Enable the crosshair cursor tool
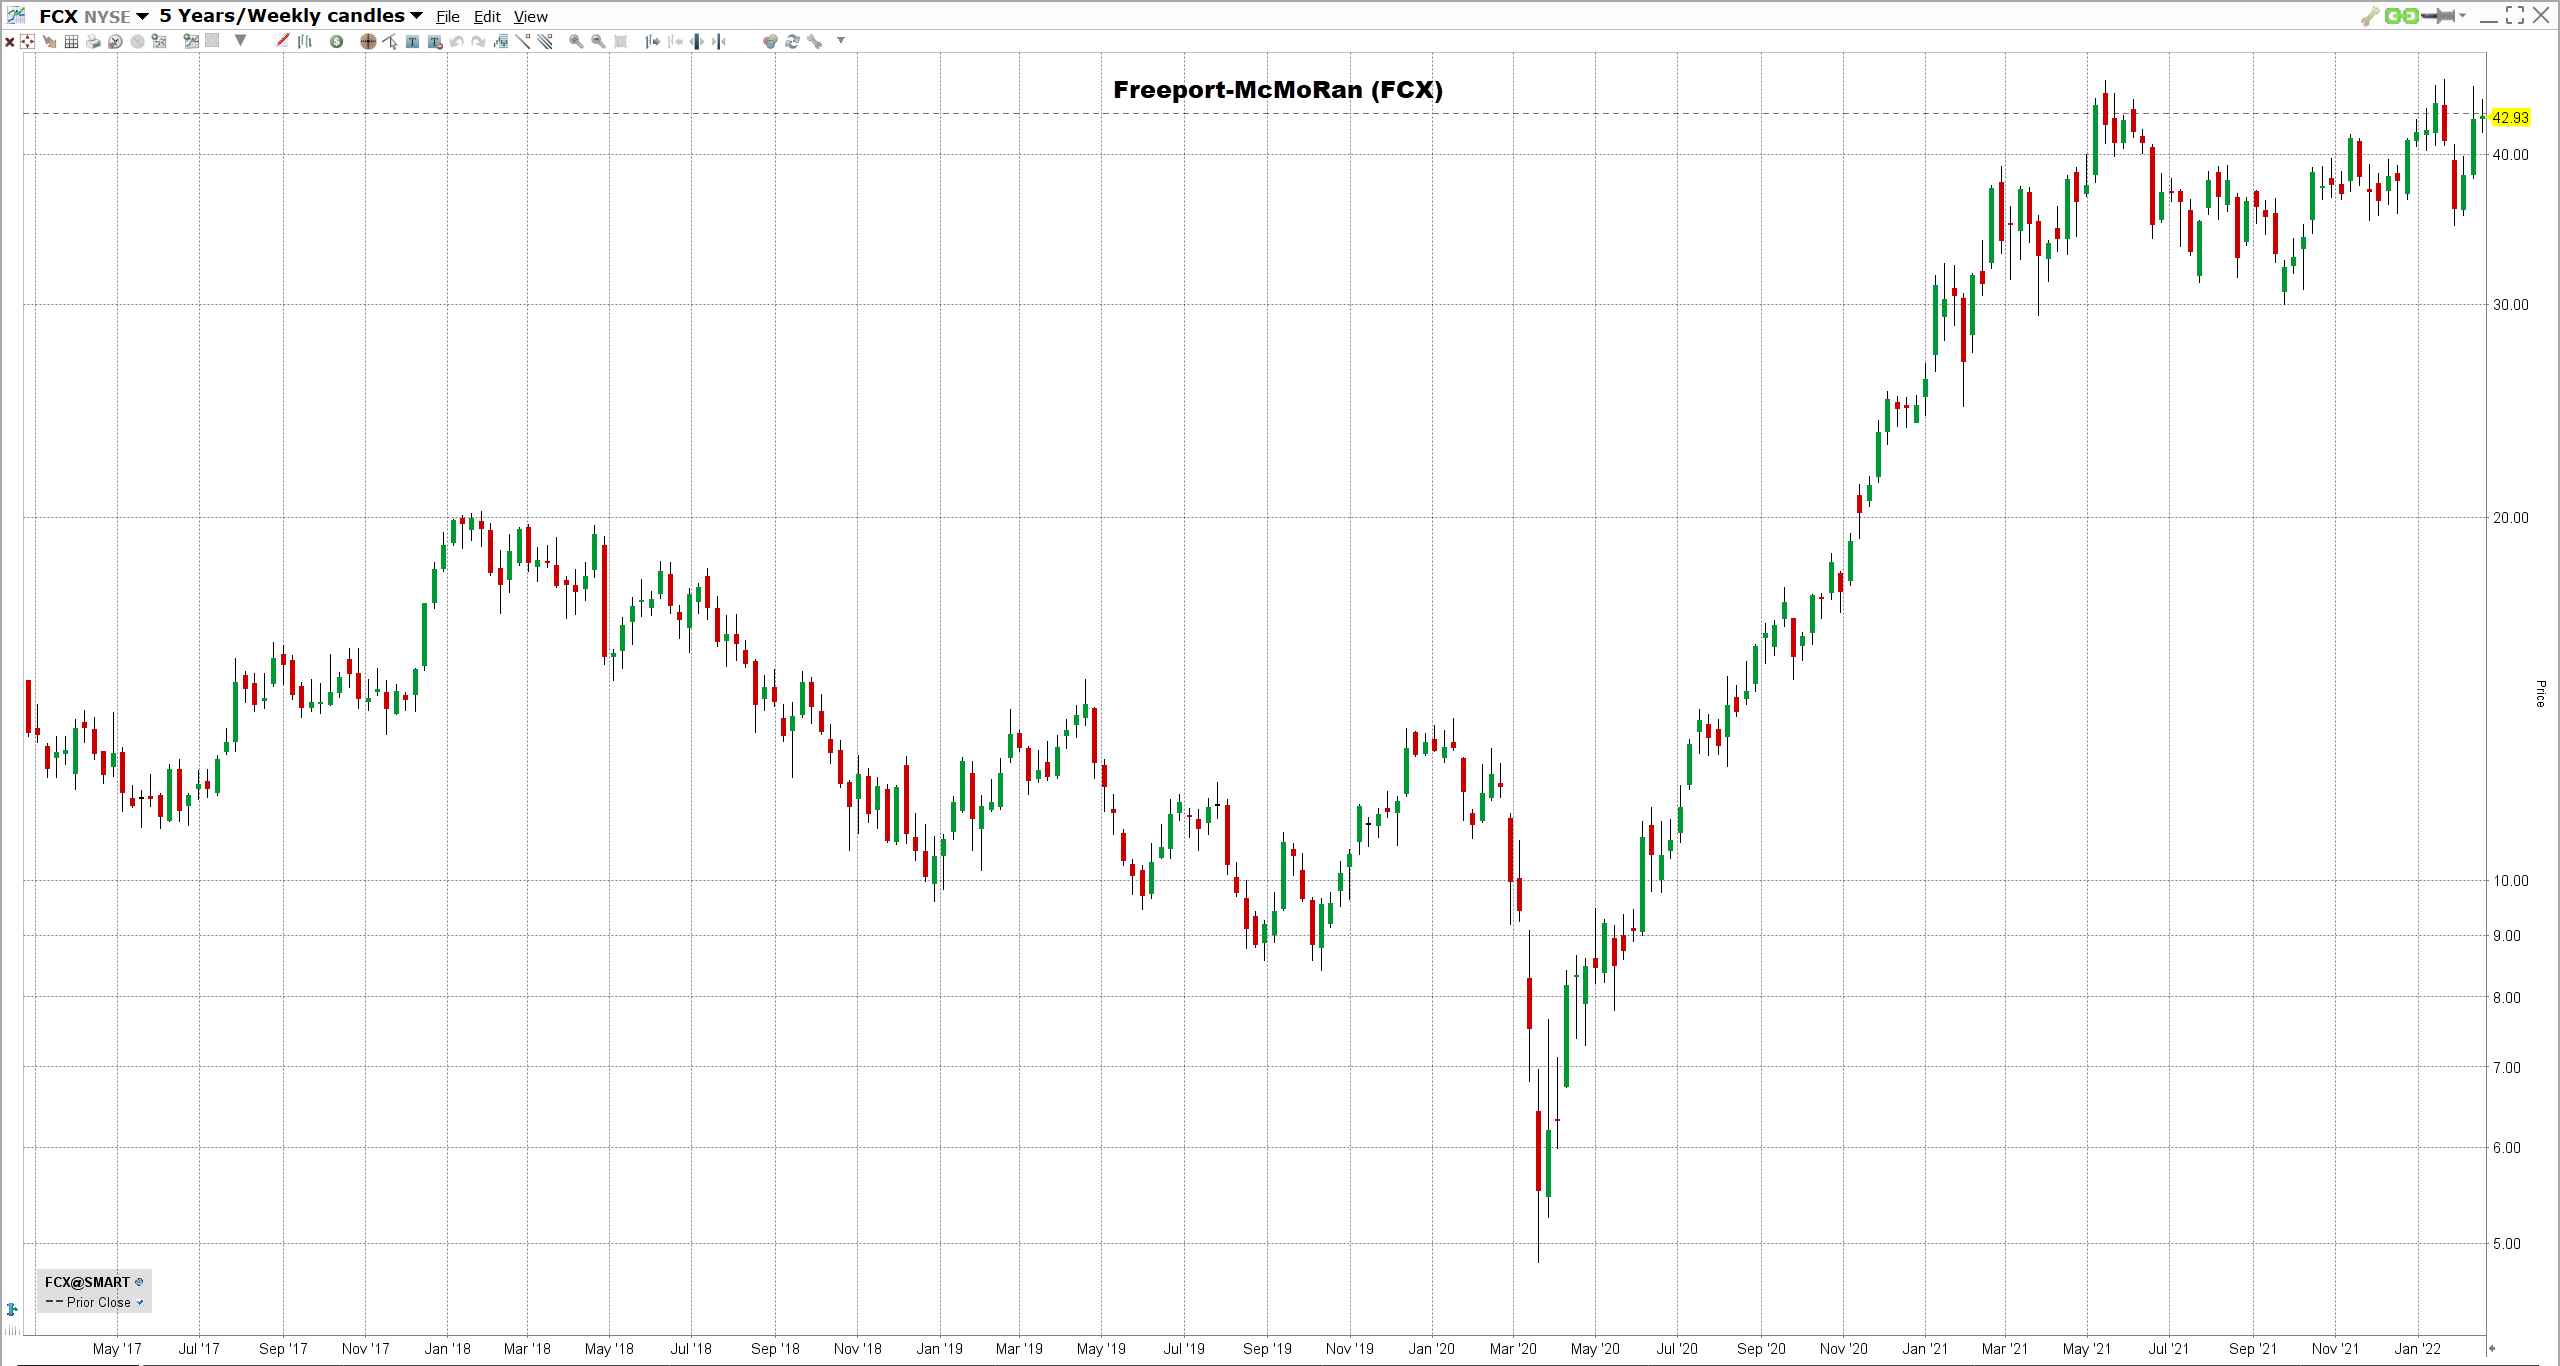2560x1366 pixels. [x=368, y=41]
